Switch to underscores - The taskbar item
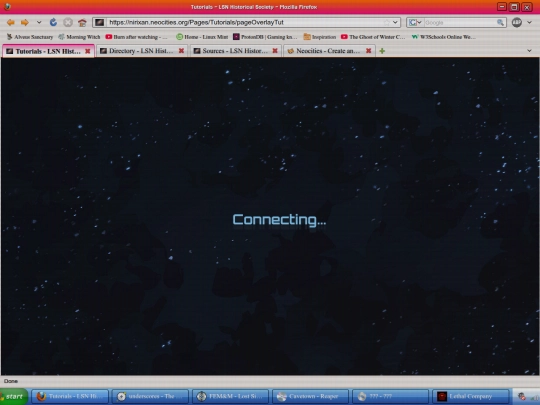Image resolution: width=540 pixels, height=405 pixels. pyautogui.click(x=150, y=396)
